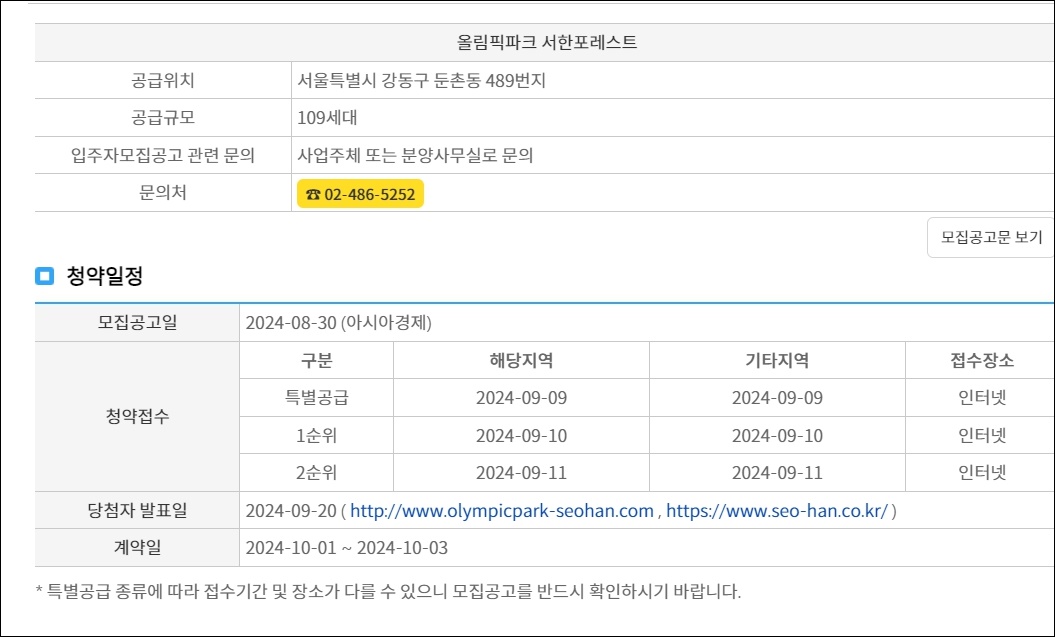
Task: Select the text 사업주체 또는 분양사무실로 문의
Action: tap(415, 156)
